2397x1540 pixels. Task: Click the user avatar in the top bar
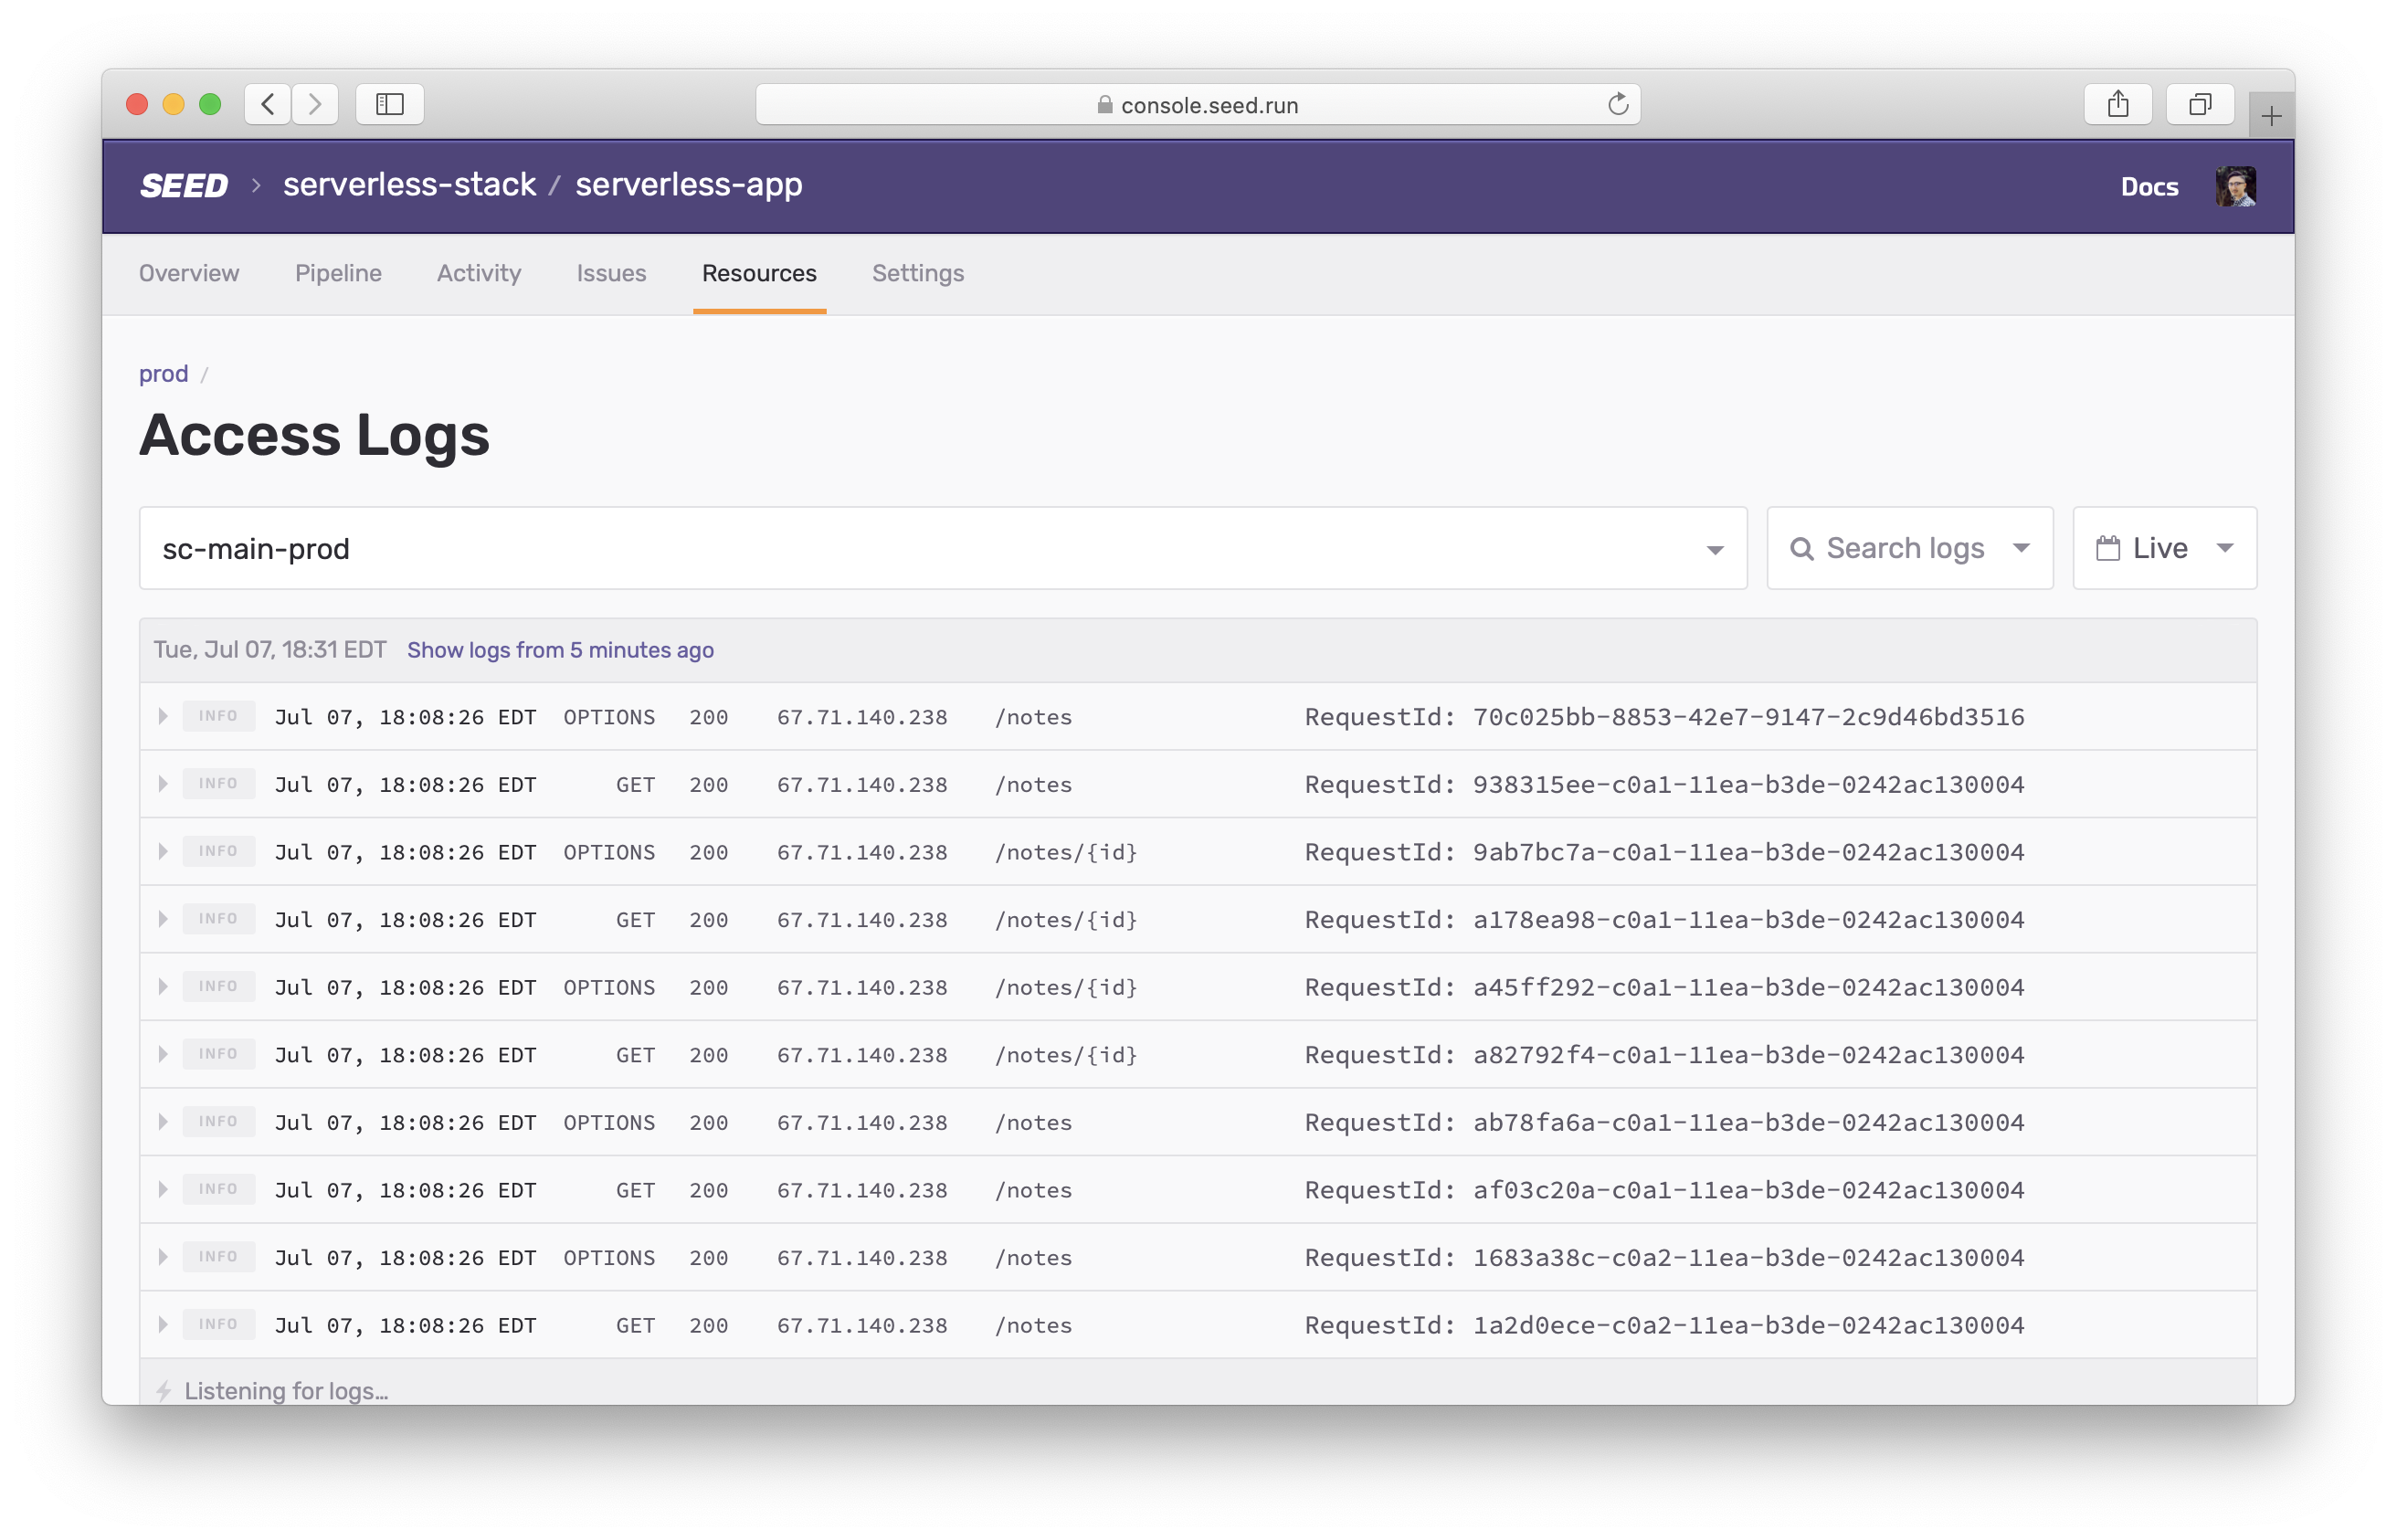coord(2236,185)
